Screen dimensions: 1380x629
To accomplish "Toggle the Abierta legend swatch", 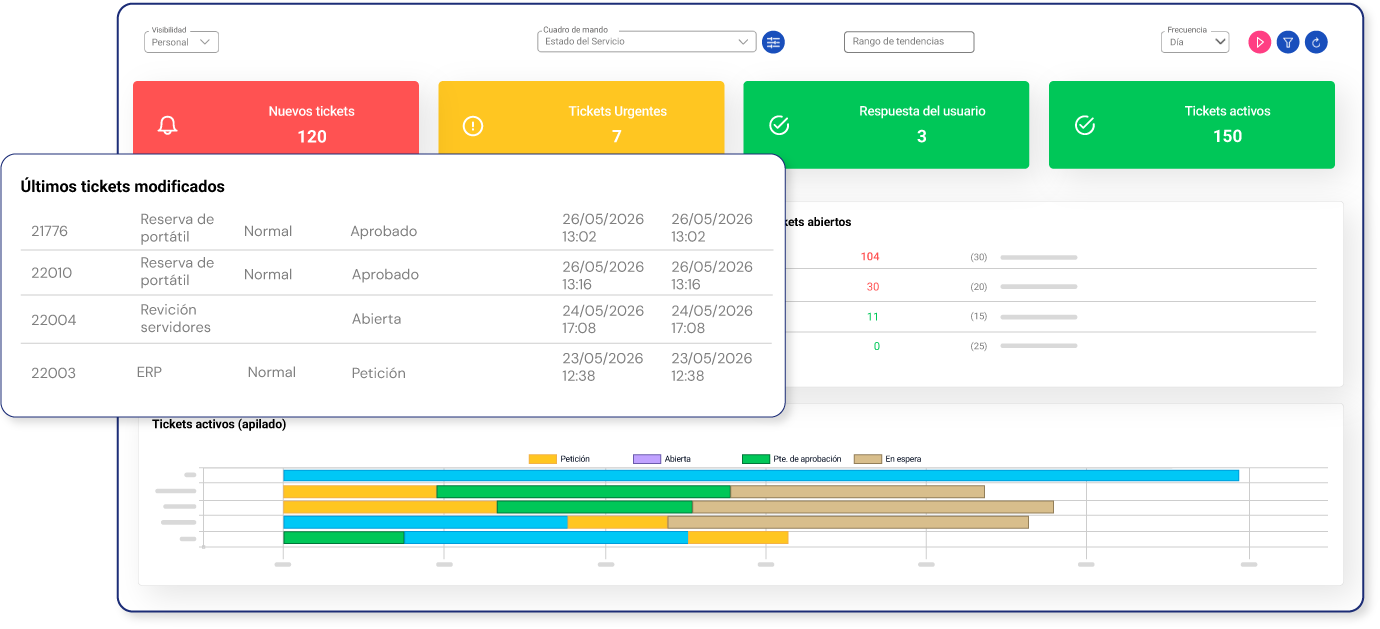I will [x=647, y=459].
